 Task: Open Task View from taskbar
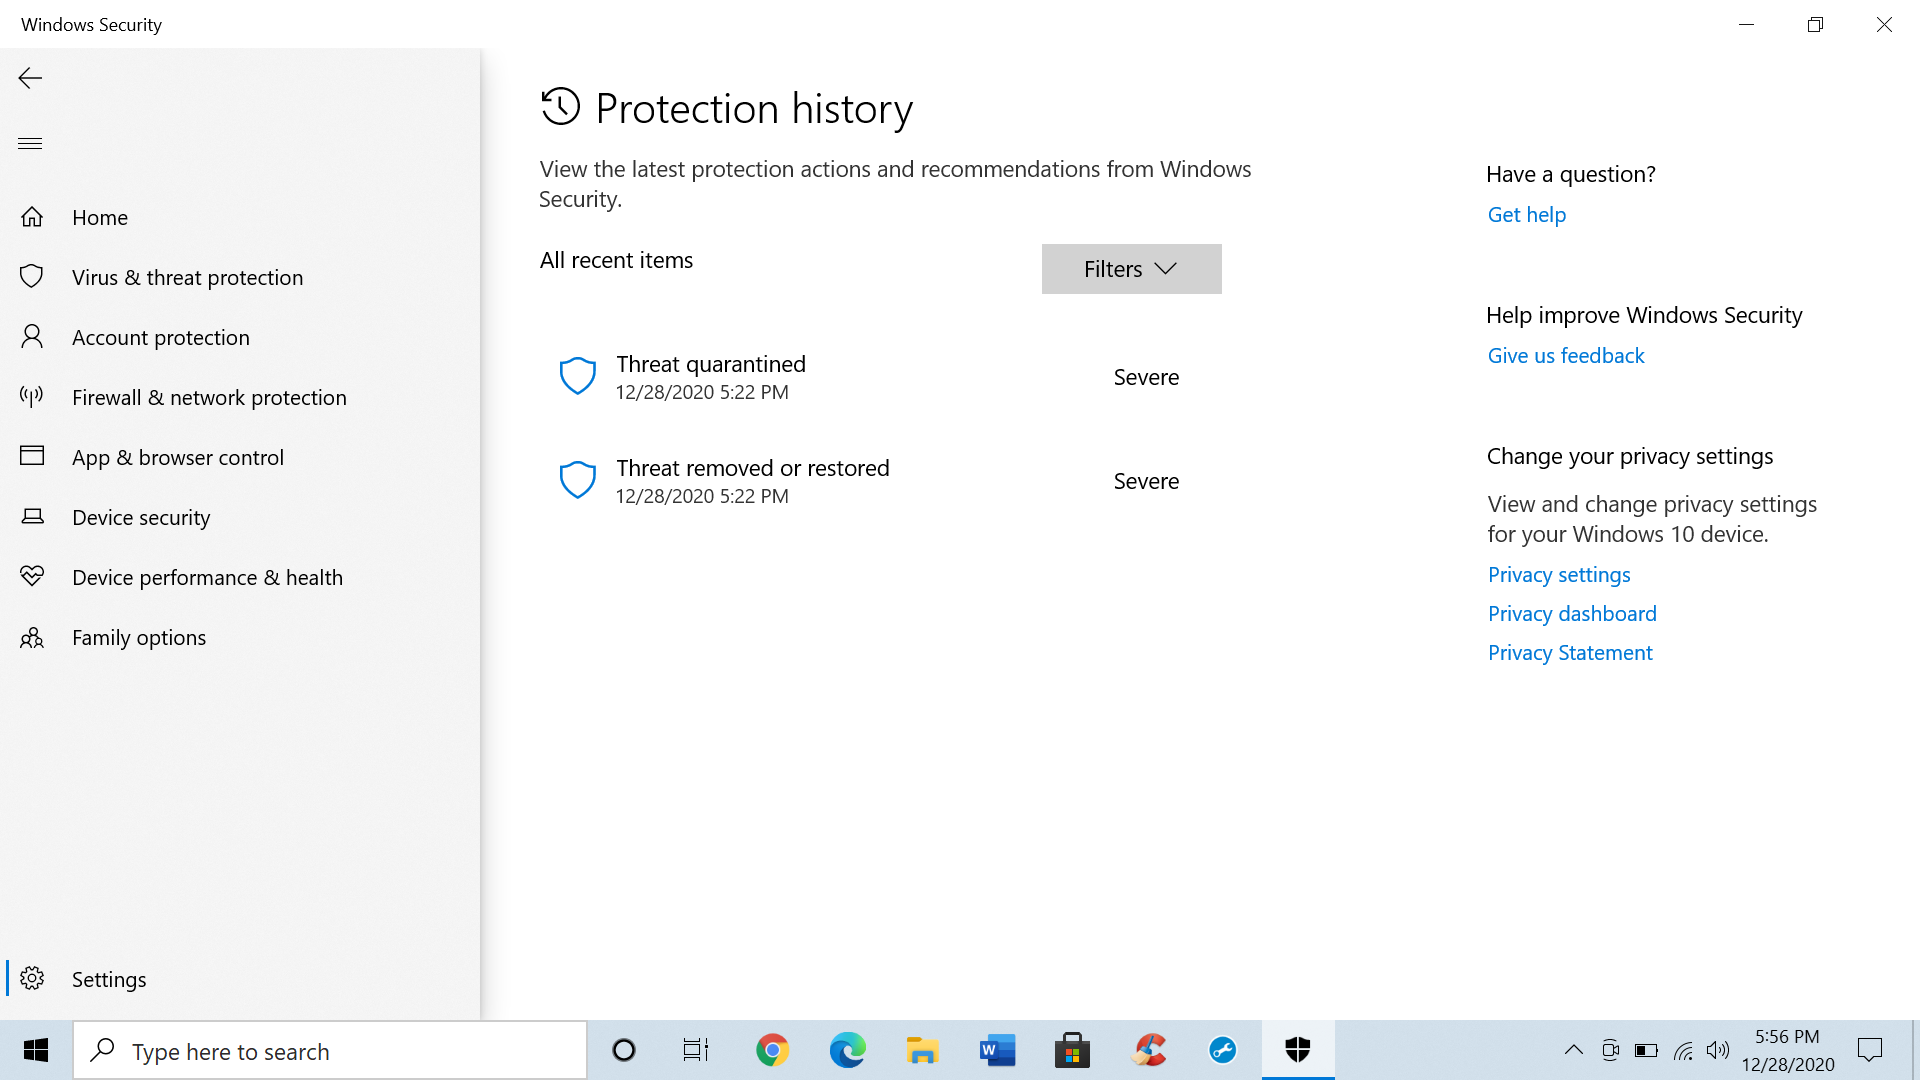click(x=696, y=1050)
